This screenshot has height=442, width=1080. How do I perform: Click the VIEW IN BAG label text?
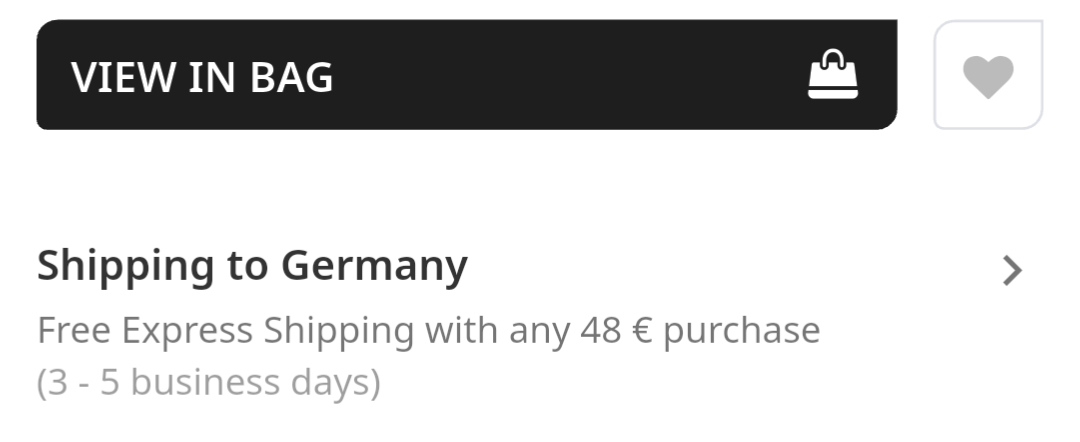(x=202, y=77)
